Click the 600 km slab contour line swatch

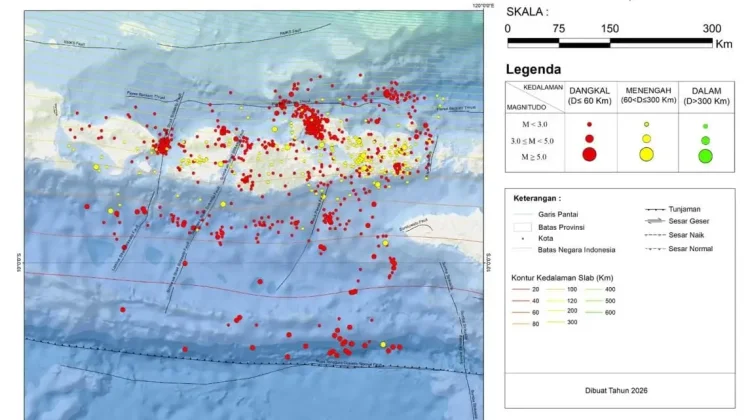pos(593,312)
